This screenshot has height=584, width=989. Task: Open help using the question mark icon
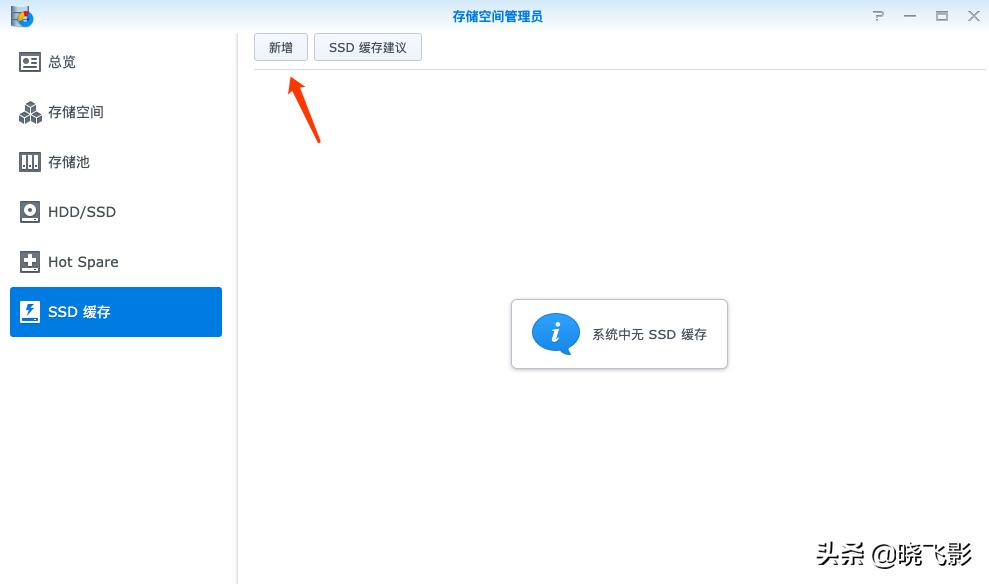(x=878, y=16)
